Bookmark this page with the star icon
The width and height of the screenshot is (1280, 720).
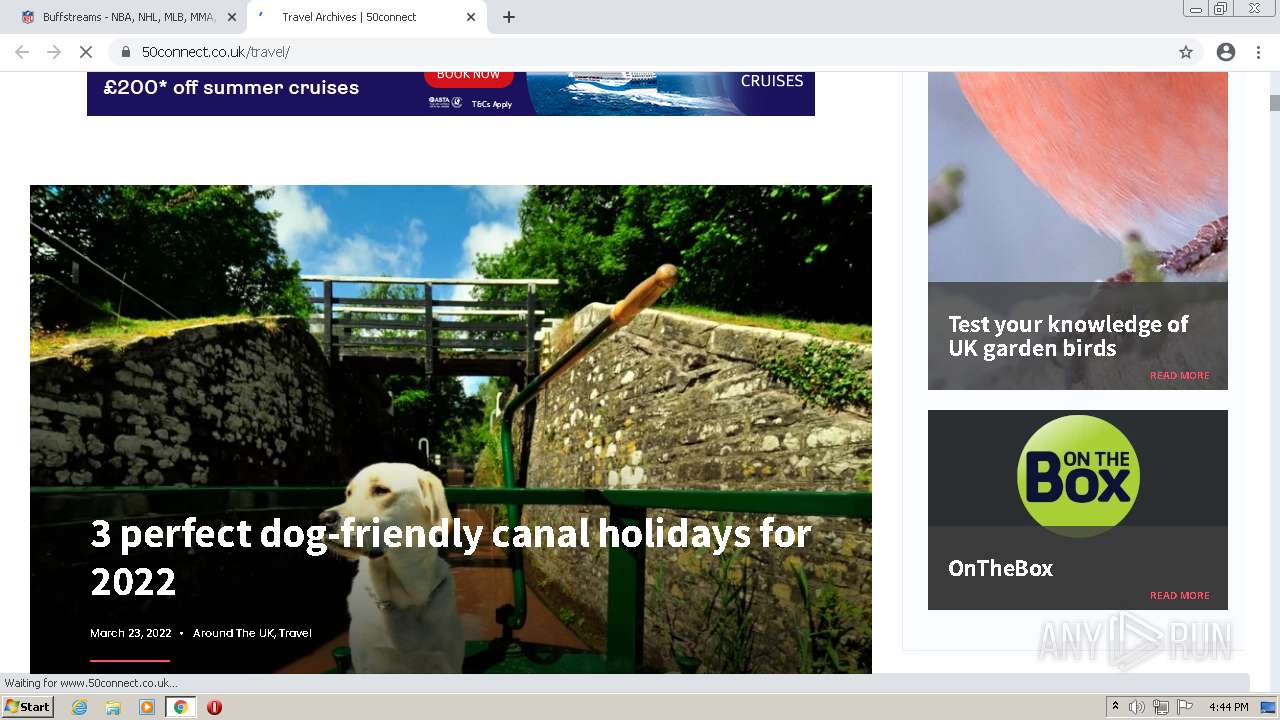click(x=1186, y=52)
